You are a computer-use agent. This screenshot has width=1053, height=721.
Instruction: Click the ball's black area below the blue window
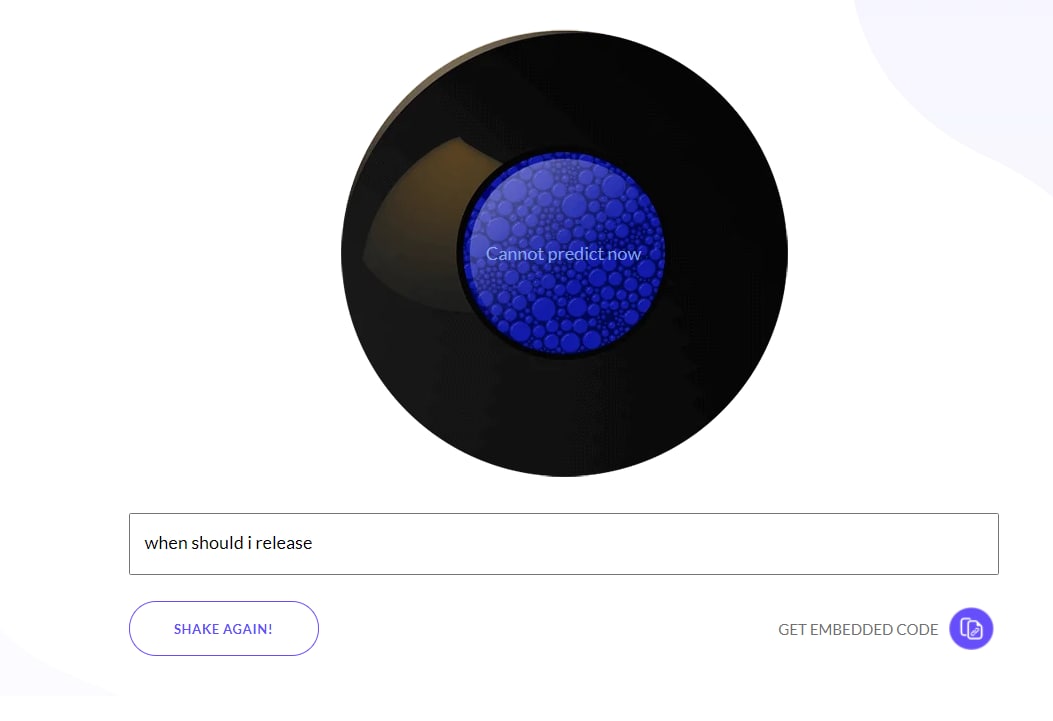coord(564,416)
